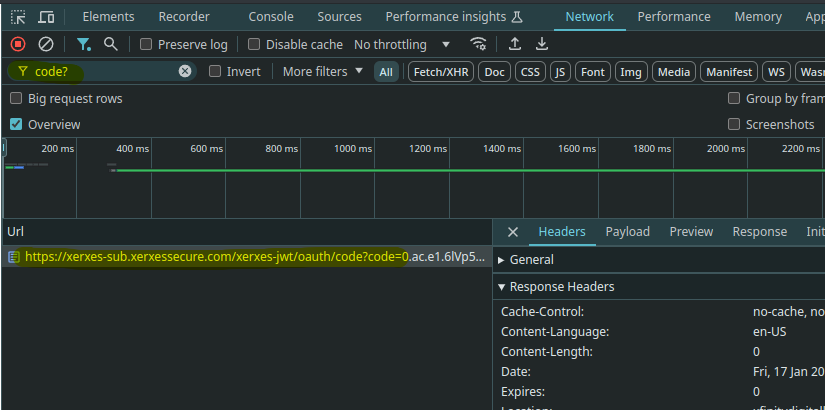Check the Invert filter checkbox
The width and height of the screenshot is (825, 410).
tap(215, 71)
